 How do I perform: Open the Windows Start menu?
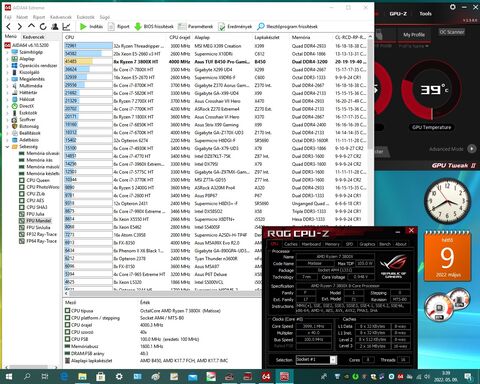pos(9,377)
